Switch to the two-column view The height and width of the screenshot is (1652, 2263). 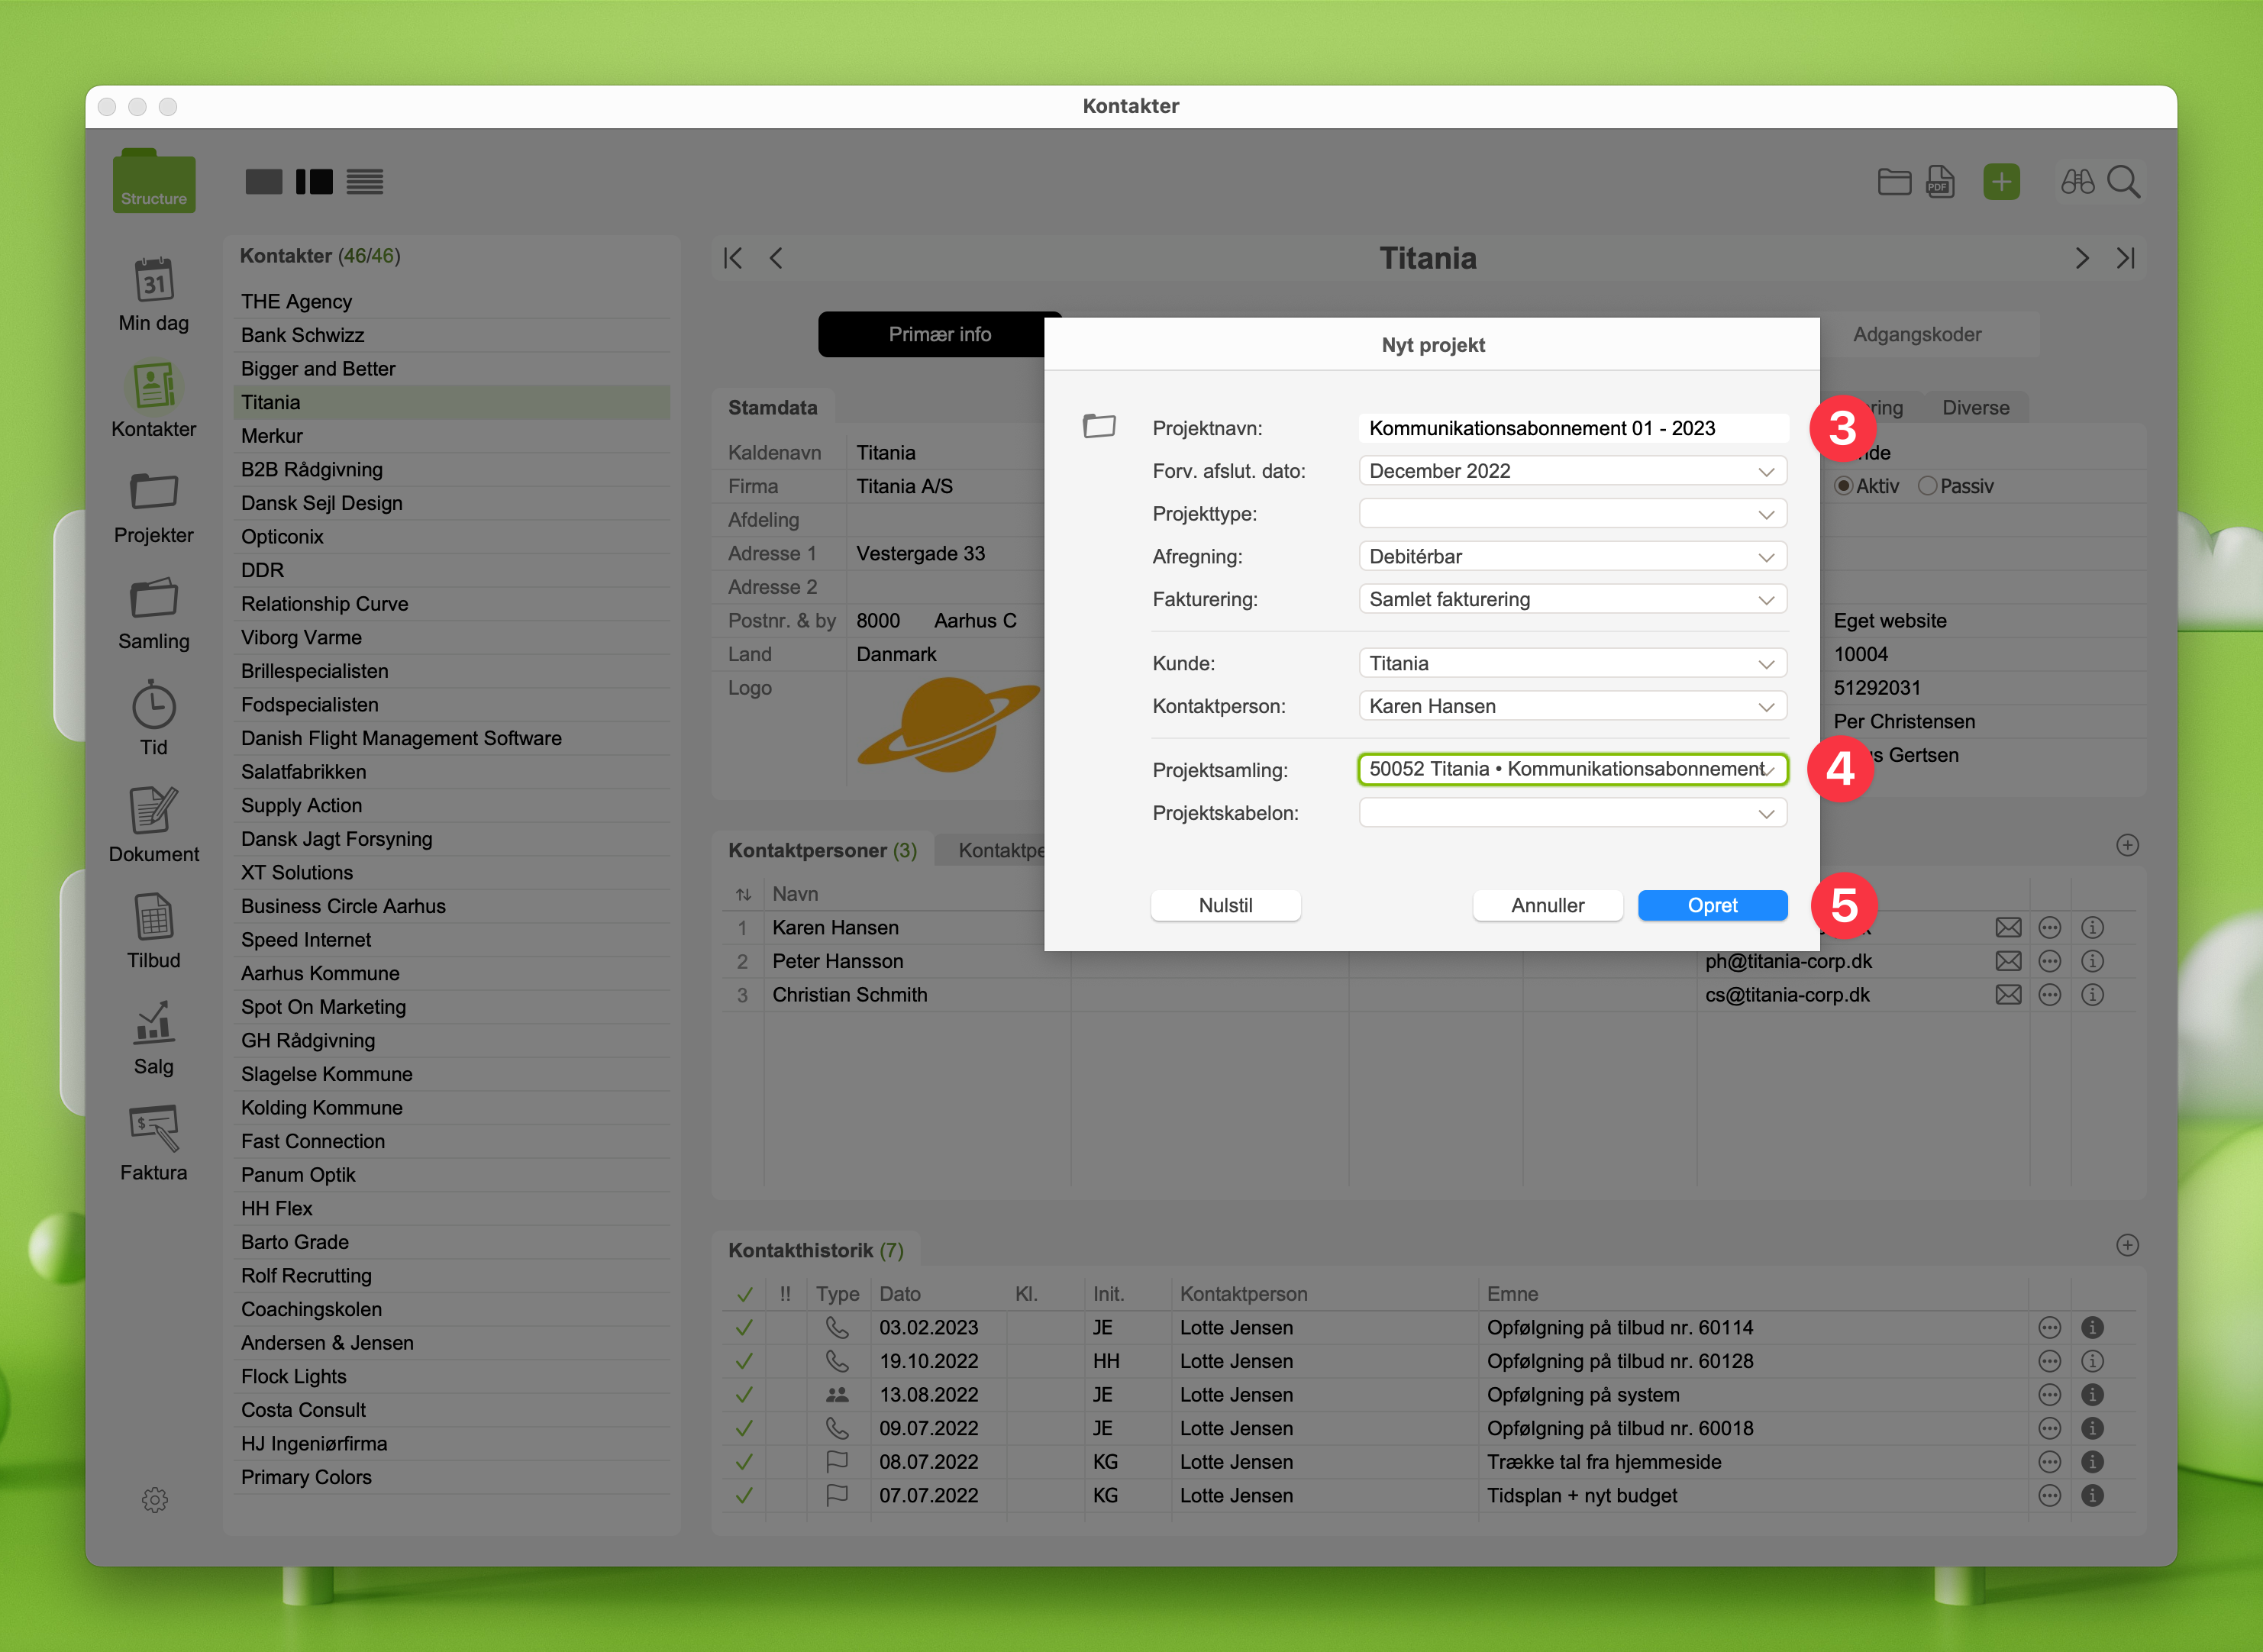[x=314, y=182]
